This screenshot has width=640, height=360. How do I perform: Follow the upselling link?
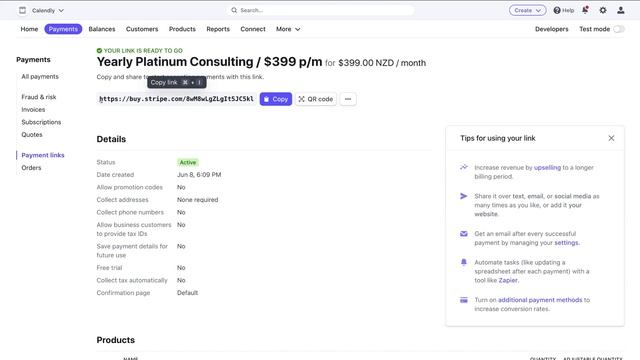(x=547, y=167)
